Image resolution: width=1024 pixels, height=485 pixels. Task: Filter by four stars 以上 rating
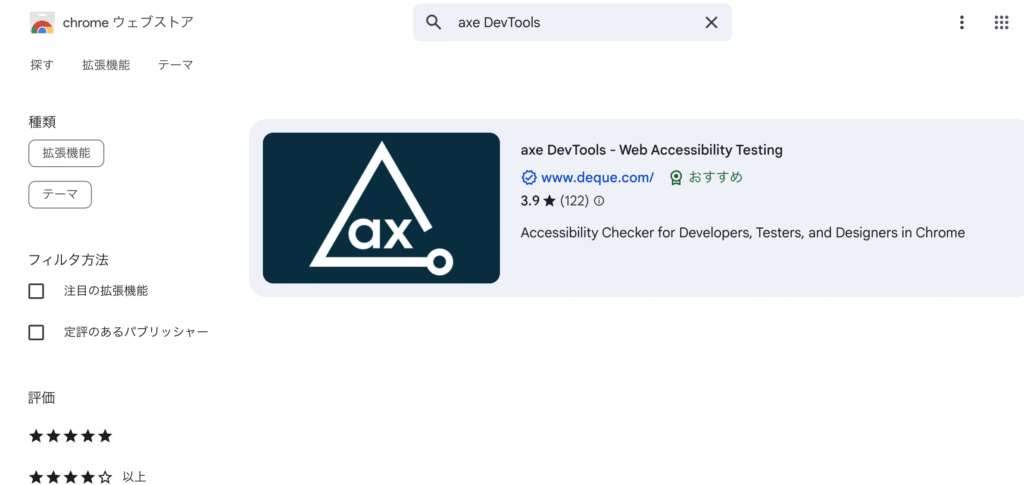(x=87, y=477)
